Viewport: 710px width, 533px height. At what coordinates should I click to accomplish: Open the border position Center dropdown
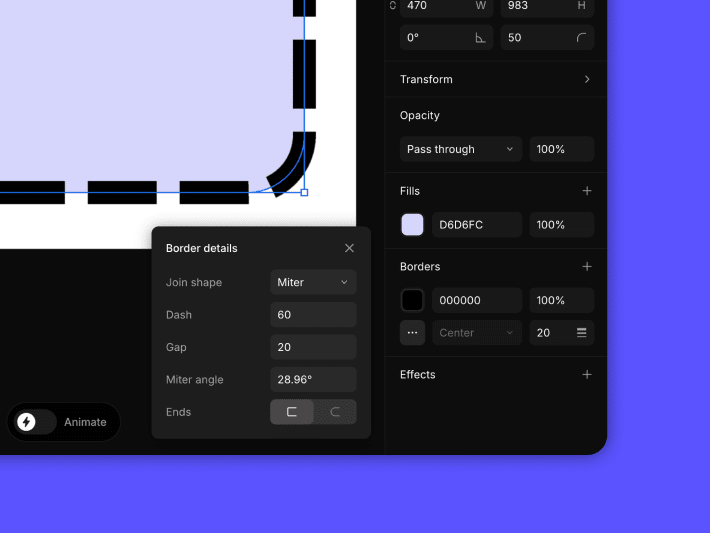tap(477, 333)
